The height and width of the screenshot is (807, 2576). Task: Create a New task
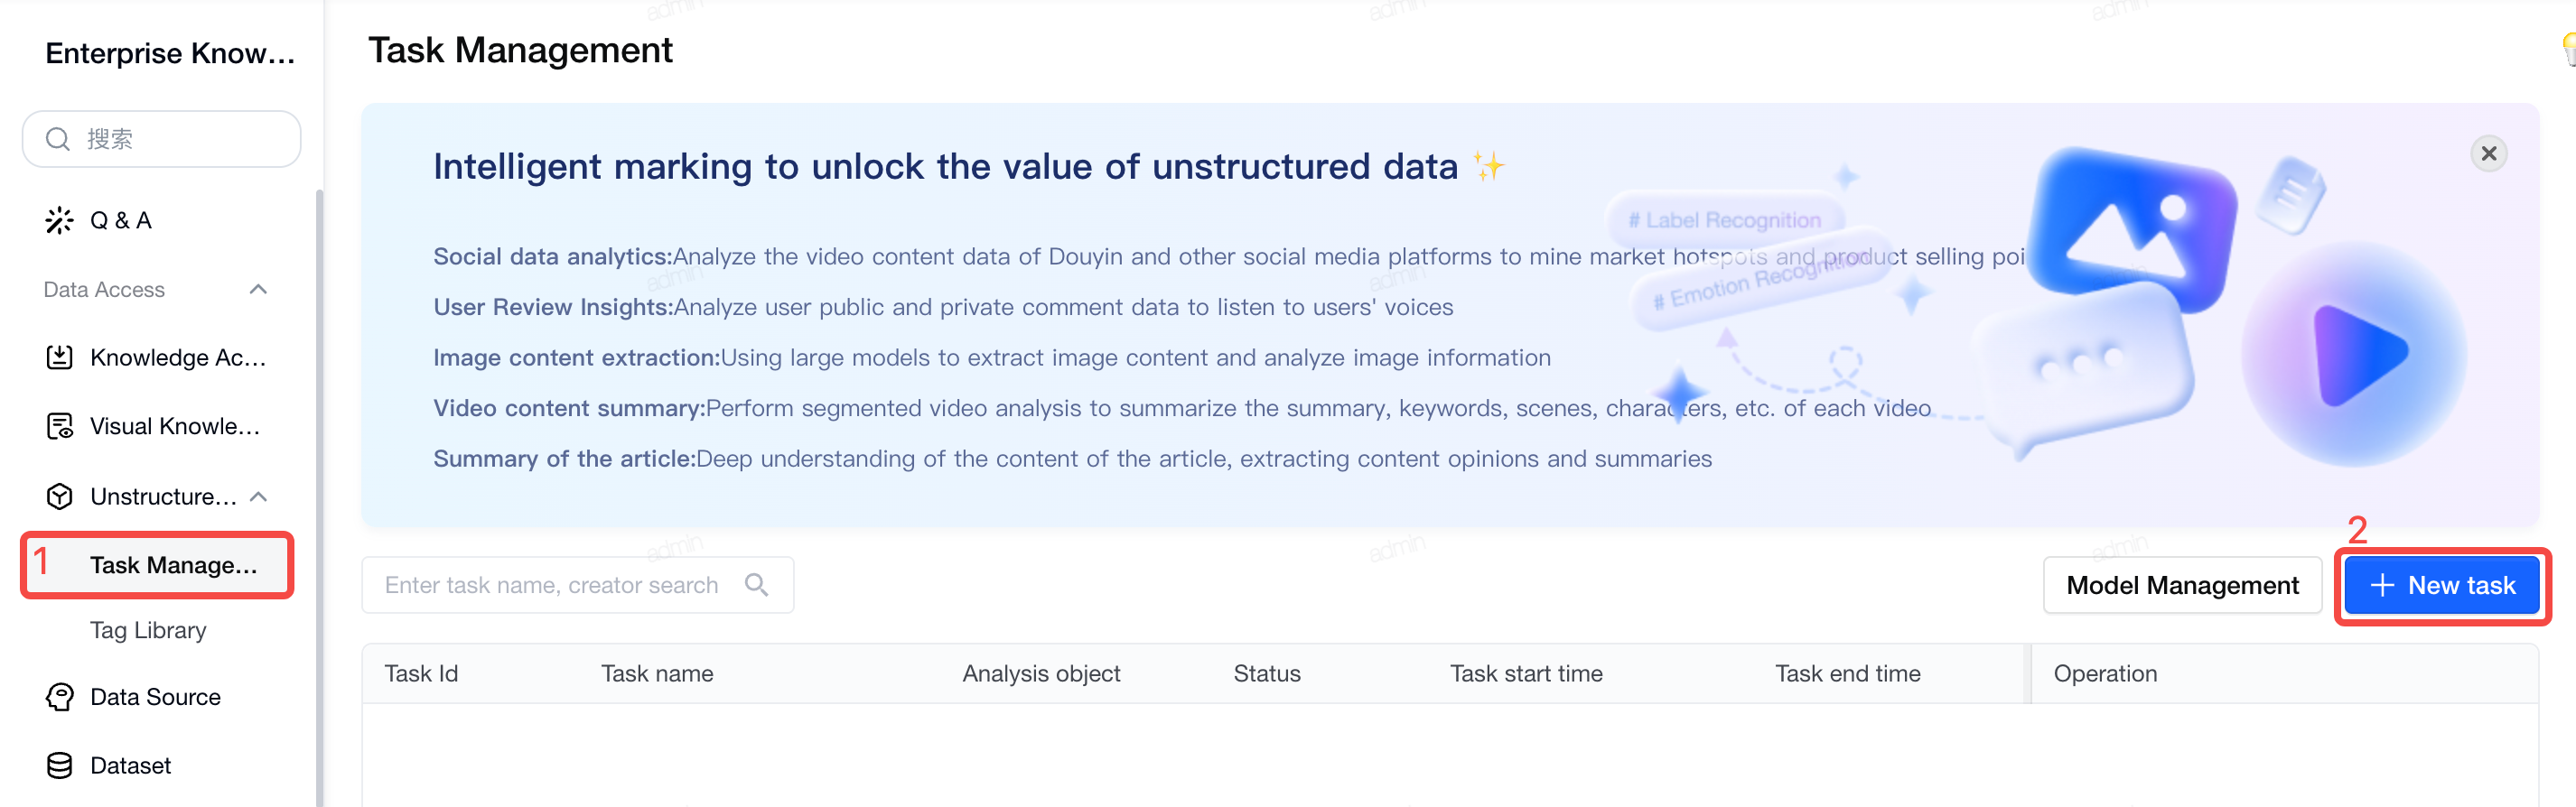2441,585
